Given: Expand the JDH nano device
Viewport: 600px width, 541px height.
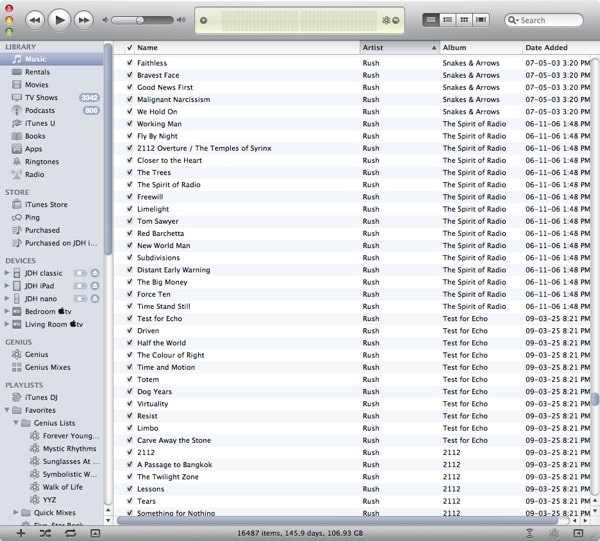Looking at the screenshot, I should pos(7,298).
